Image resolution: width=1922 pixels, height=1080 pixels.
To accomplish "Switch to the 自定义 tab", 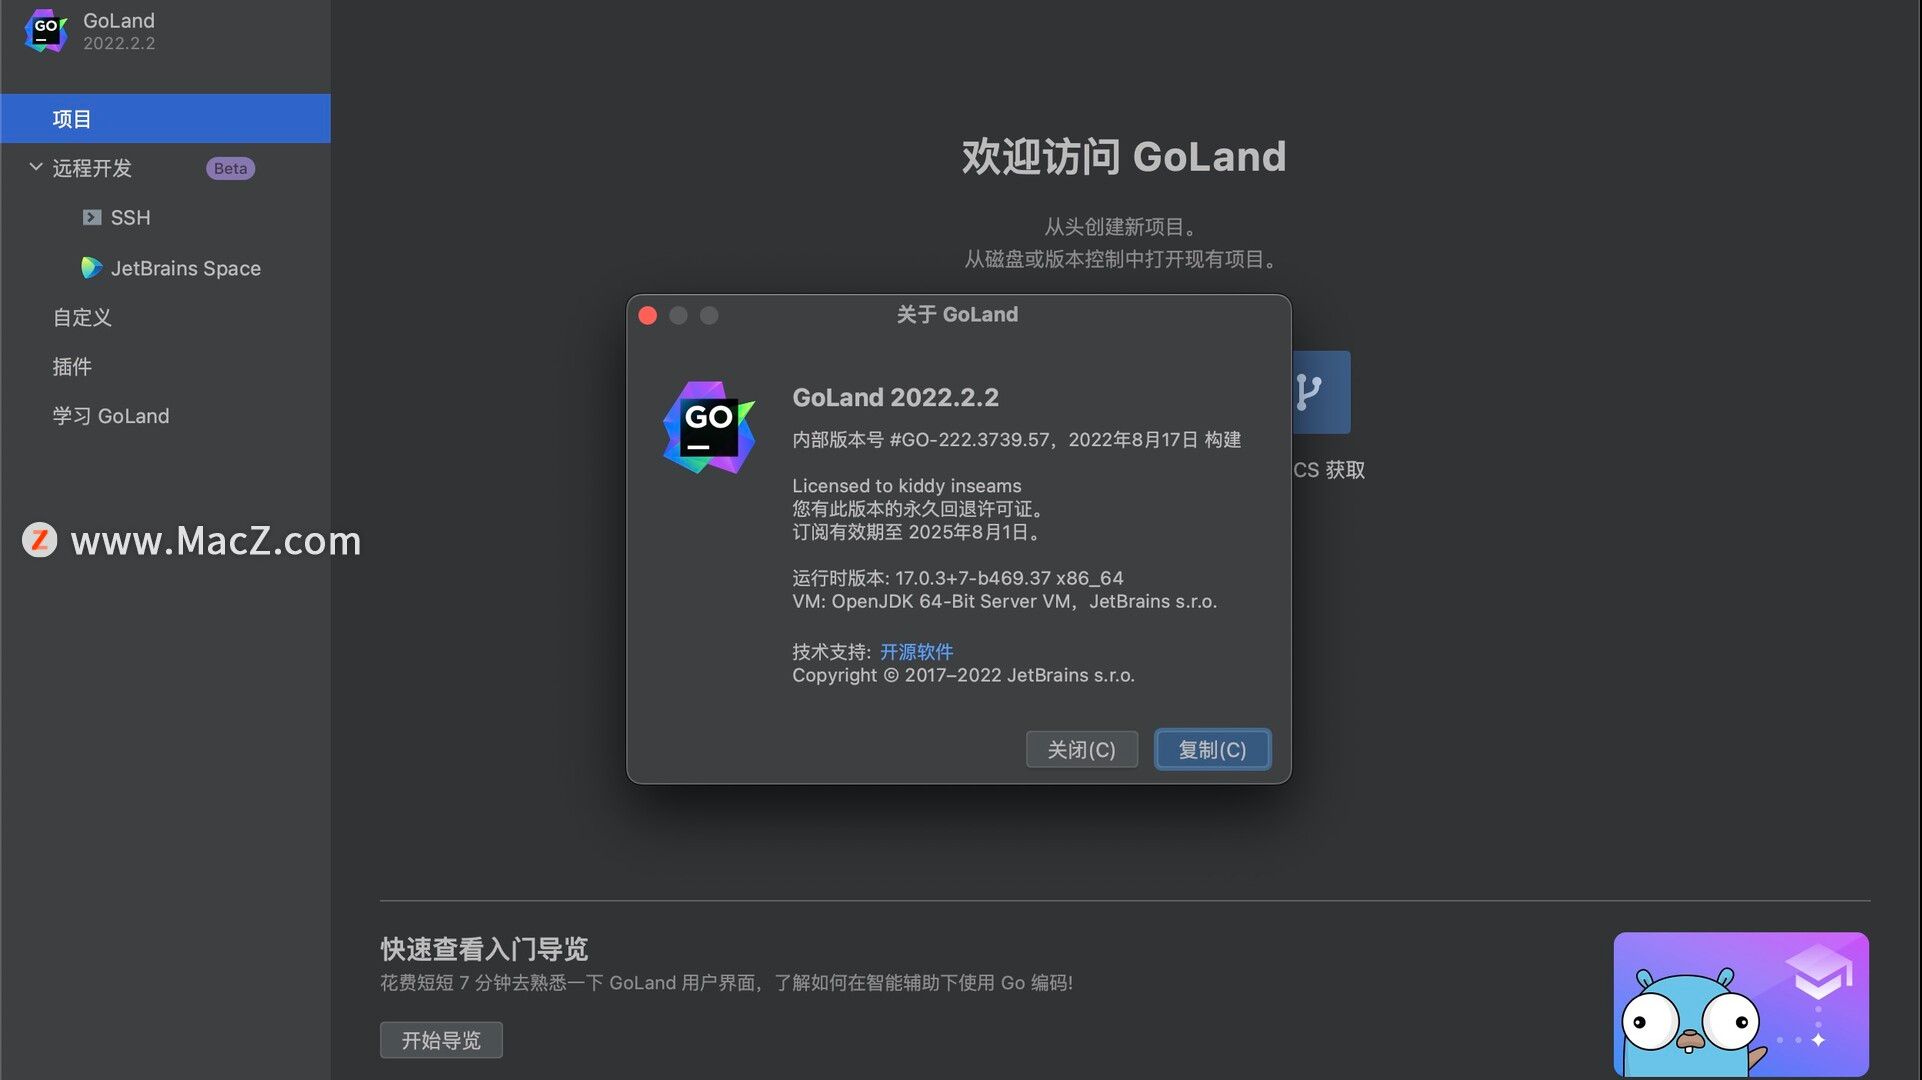I will coord(82,317).
